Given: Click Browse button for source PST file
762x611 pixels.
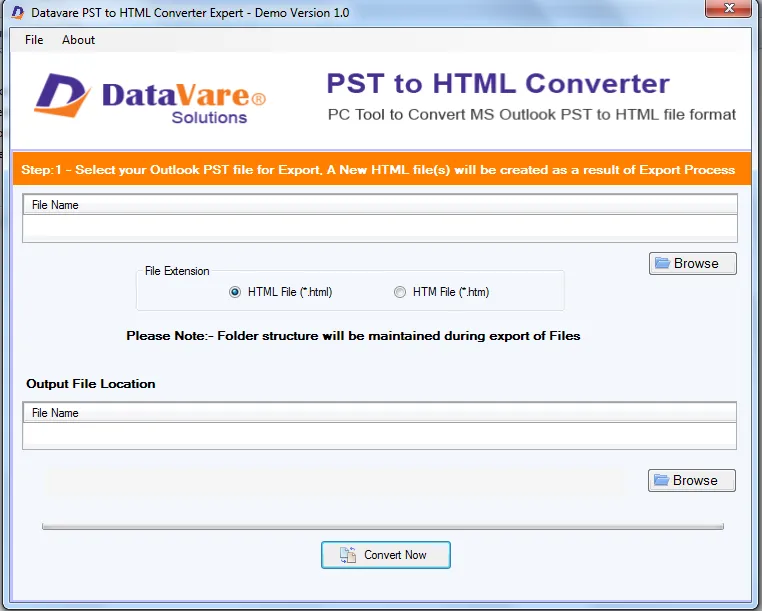Looking at the screenshot, I should (693, 263).
